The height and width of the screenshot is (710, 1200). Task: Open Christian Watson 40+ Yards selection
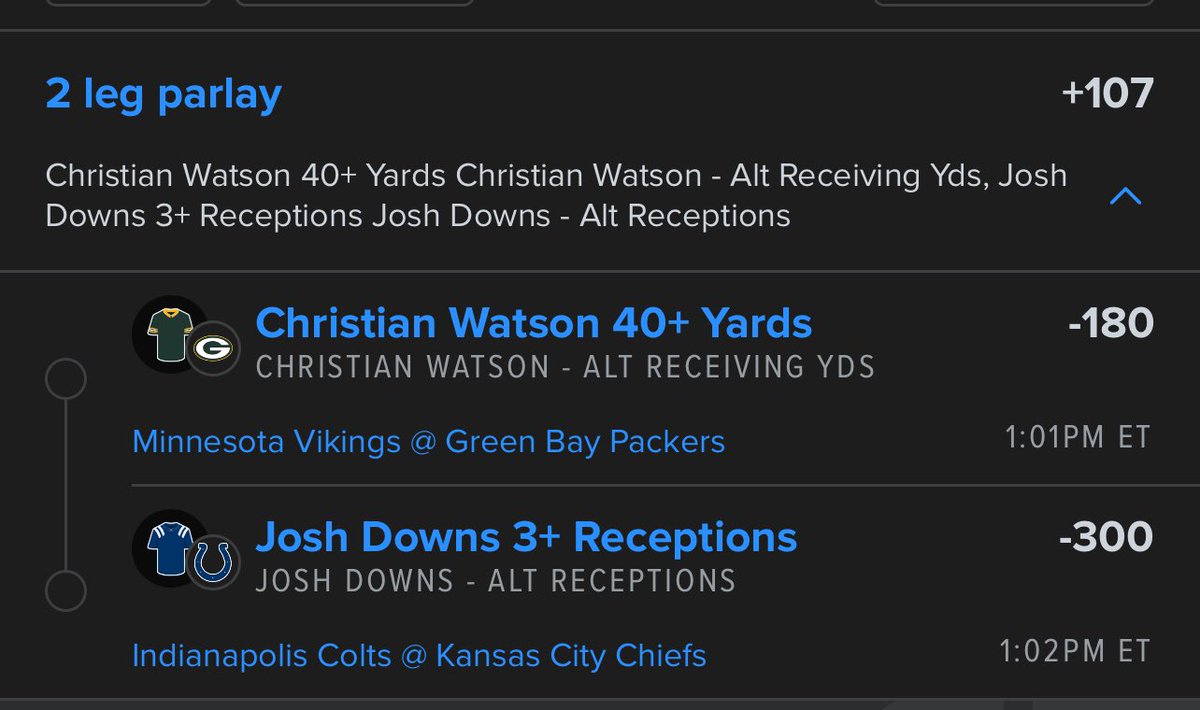click(x=534, y=323)
